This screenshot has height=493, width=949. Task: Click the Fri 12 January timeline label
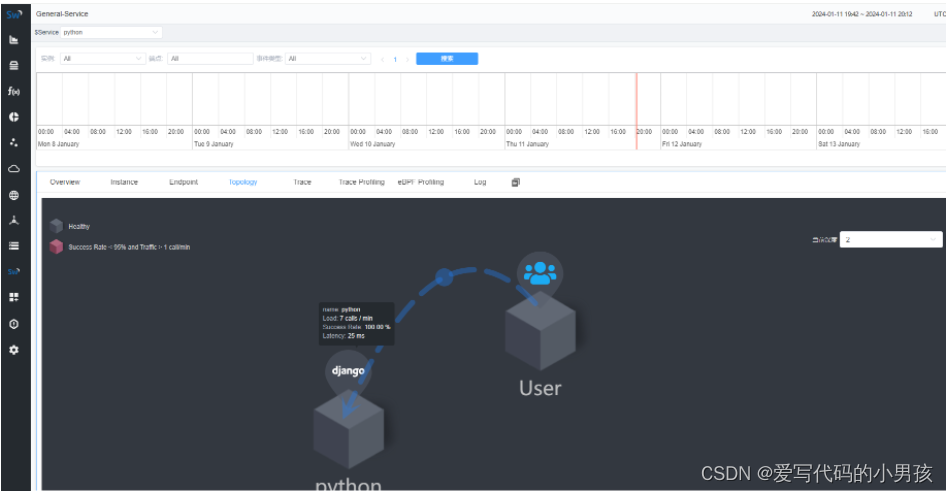coord(682,144)
